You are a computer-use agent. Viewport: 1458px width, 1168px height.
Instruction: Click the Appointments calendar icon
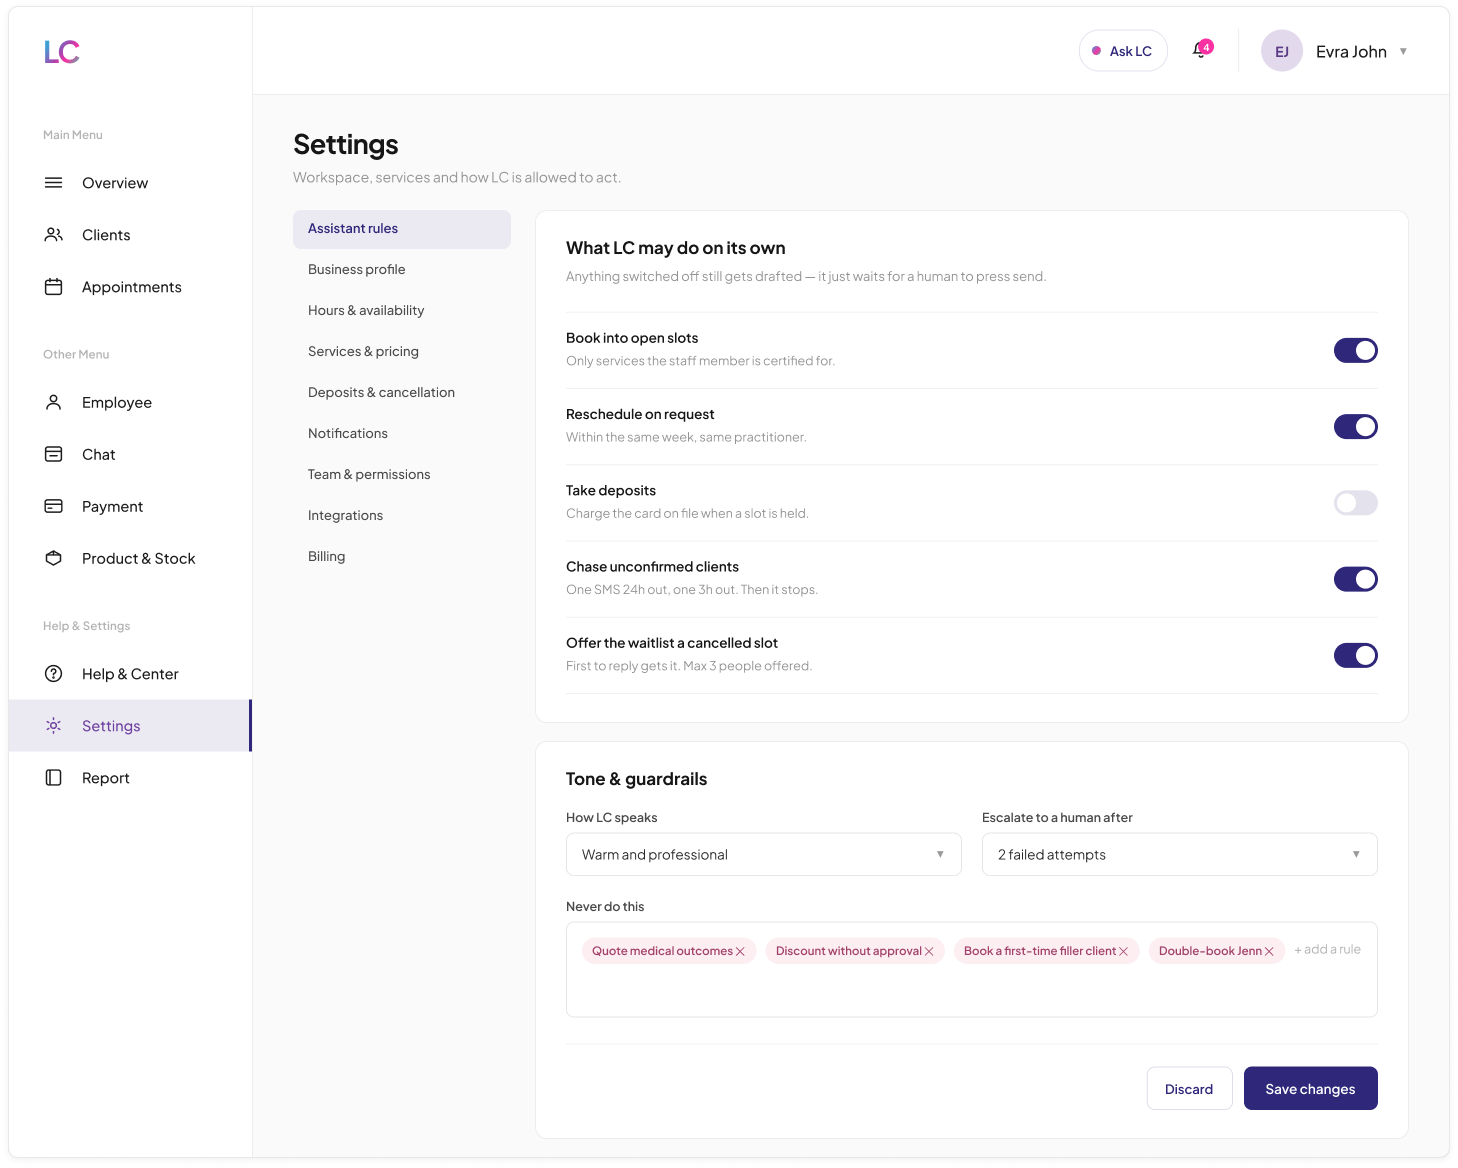[x=54, y=287]
